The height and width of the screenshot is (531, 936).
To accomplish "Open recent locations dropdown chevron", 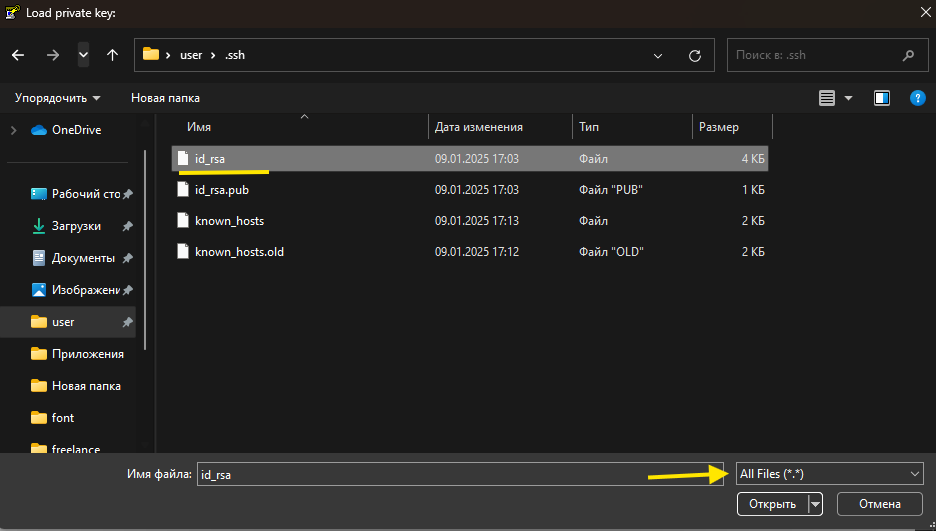I will 84,55.
